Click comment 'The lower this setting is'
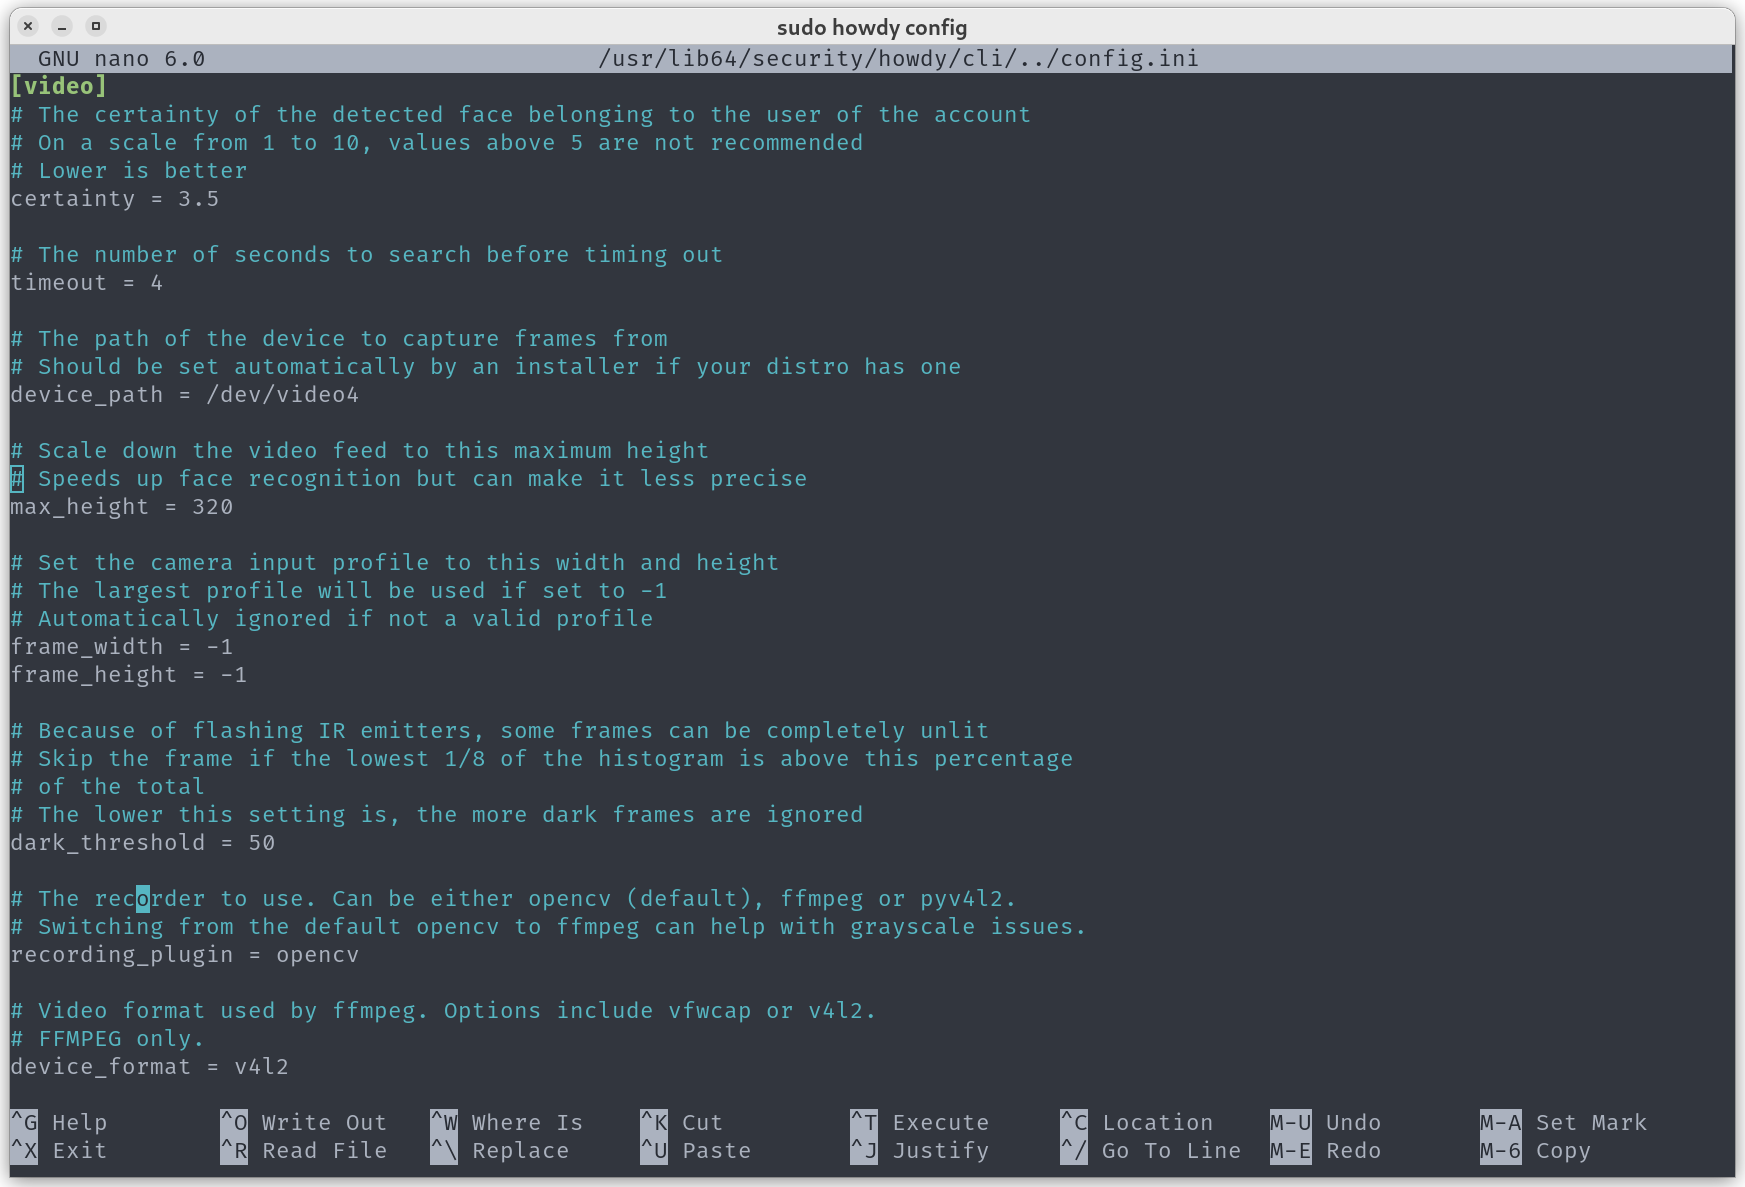 click(x=436, y=815)
